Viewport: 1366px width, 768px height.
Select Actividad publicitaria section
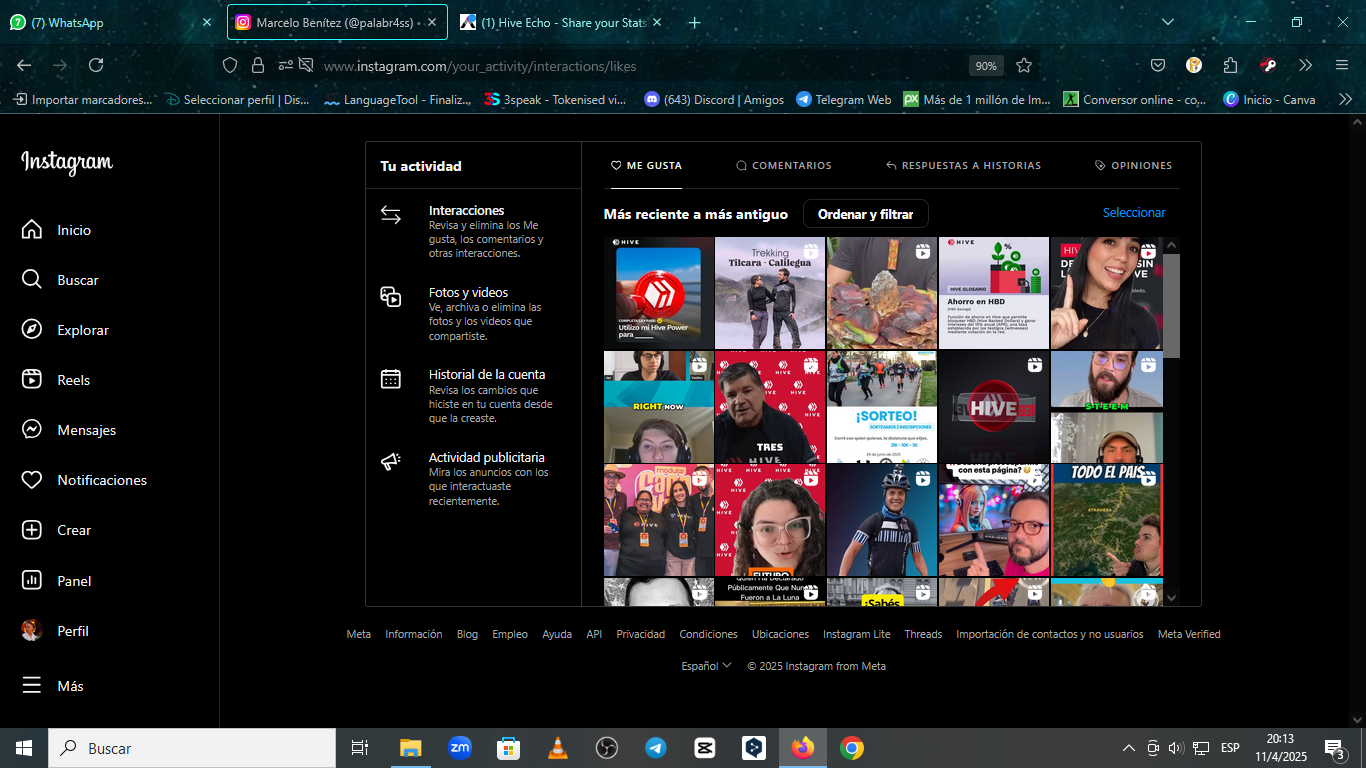pos(473,478)
